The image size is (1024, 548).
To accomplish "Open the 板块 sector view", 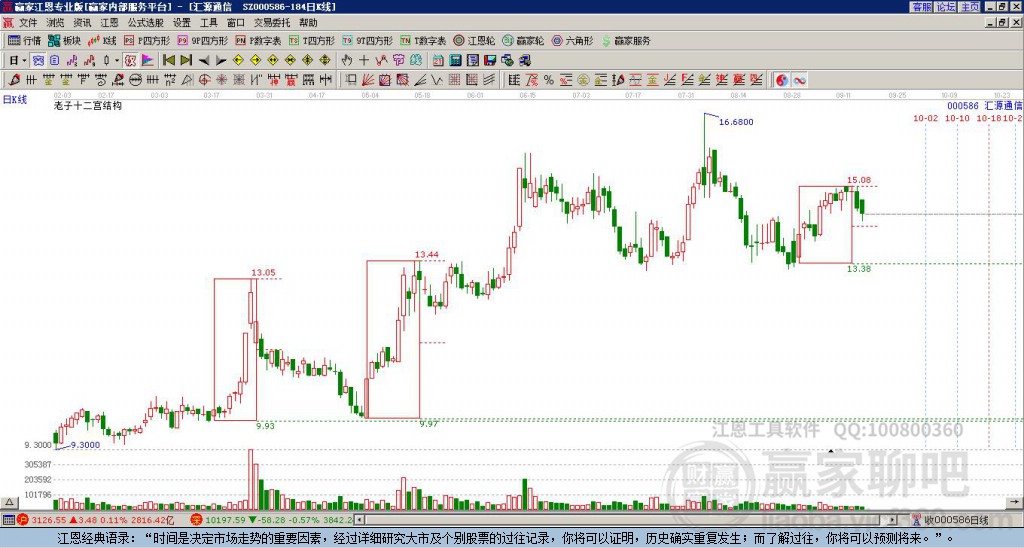I will pyautogui.click(x=64, y=40).
